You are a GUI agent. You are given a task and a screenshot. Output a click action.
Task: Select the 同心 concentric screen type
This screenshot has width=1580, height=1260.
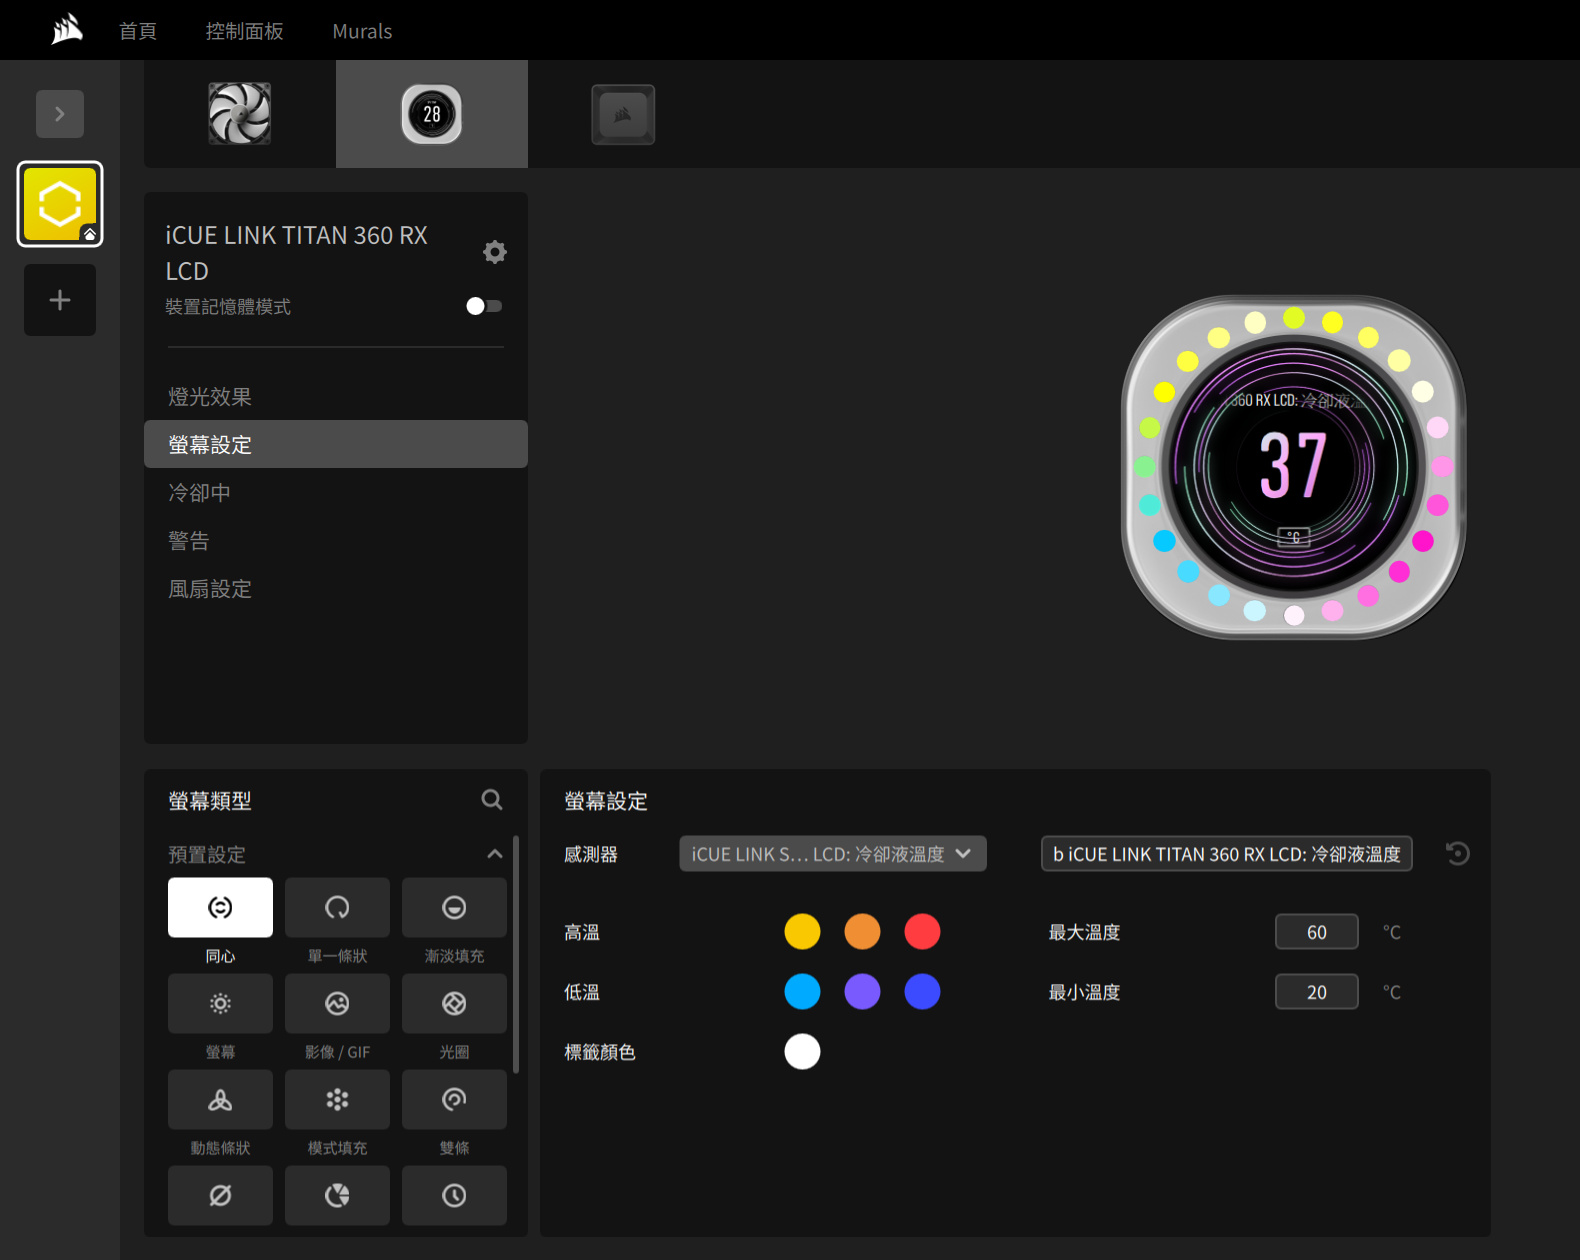point(220,907)
